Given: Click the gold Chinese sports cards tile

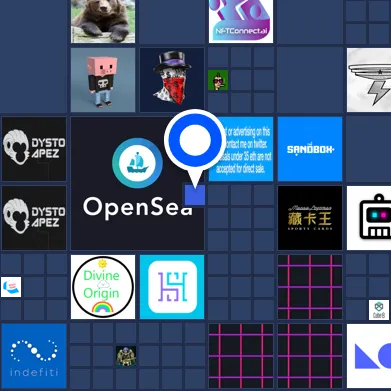Looking at the screenshot, I should tap(310, 218).
